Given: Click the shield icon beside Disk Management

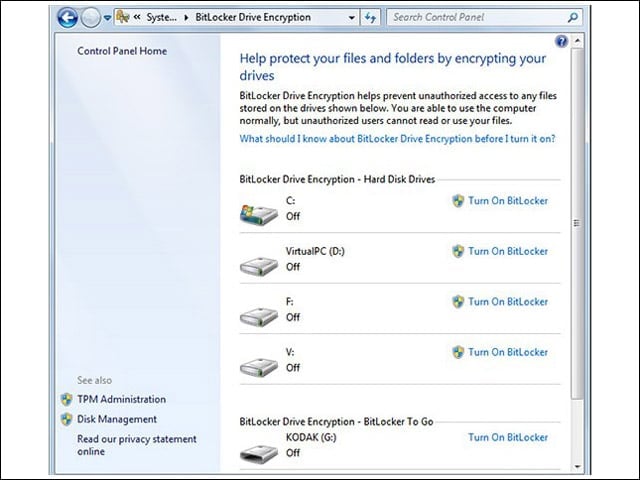Looking at the screenshot, I should pos(67,419).
